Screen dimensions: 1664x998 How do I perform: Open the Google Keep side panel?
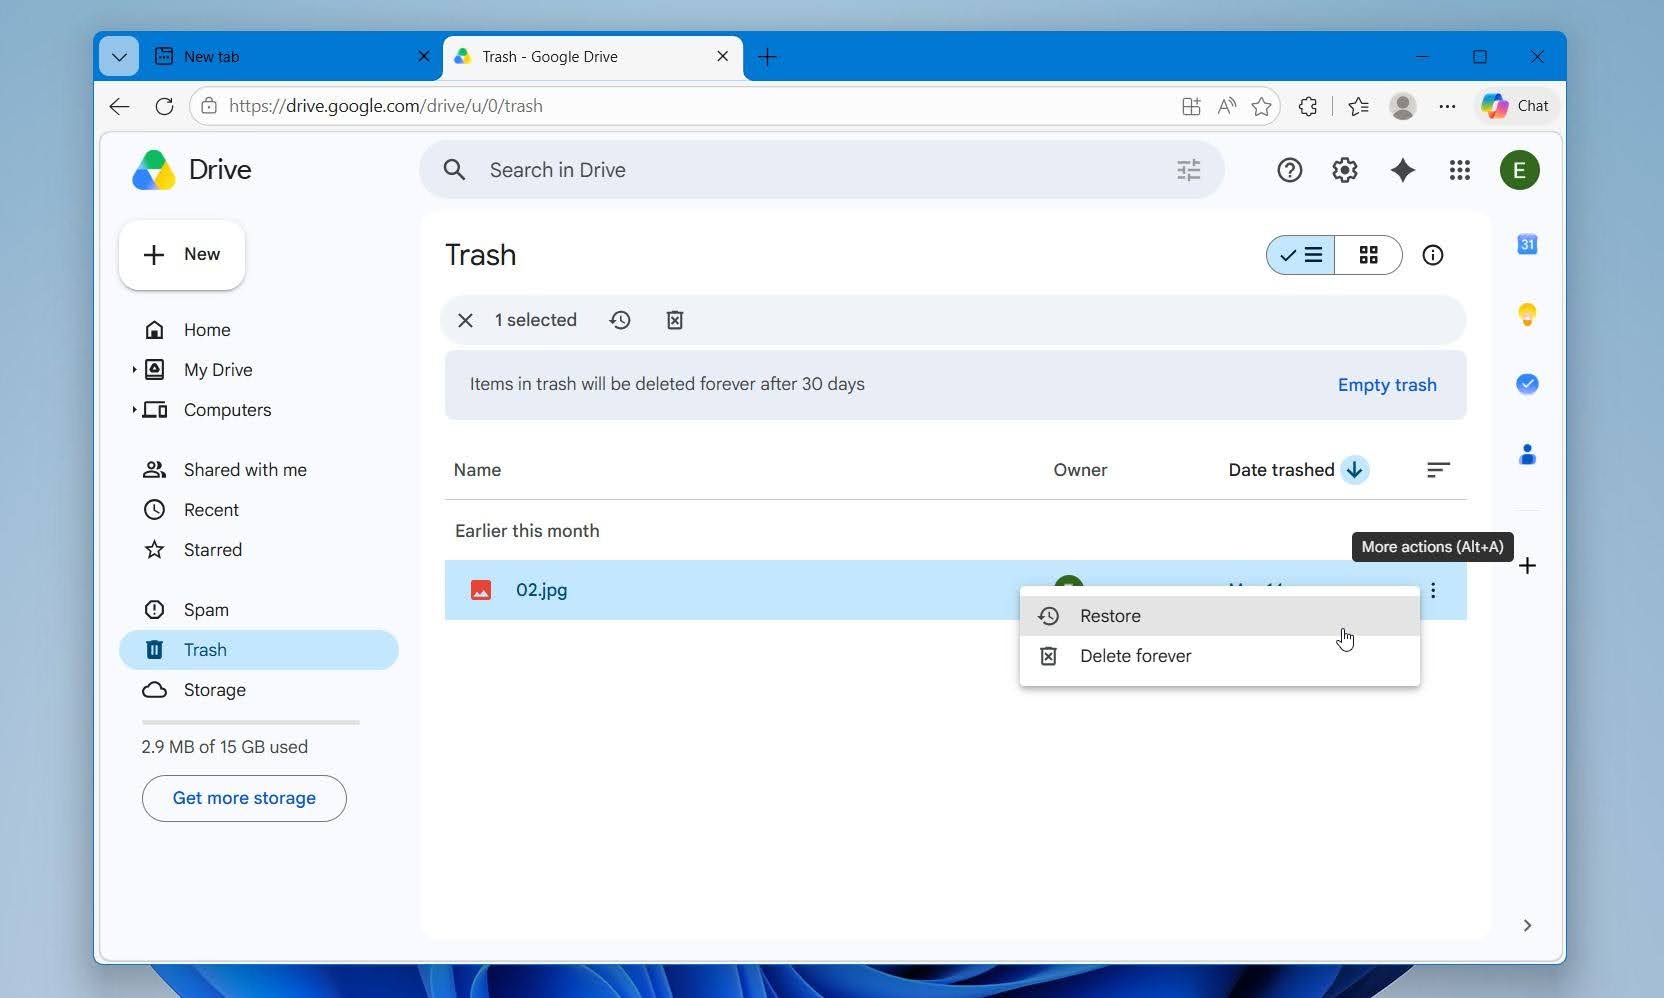coord(1527,314)
